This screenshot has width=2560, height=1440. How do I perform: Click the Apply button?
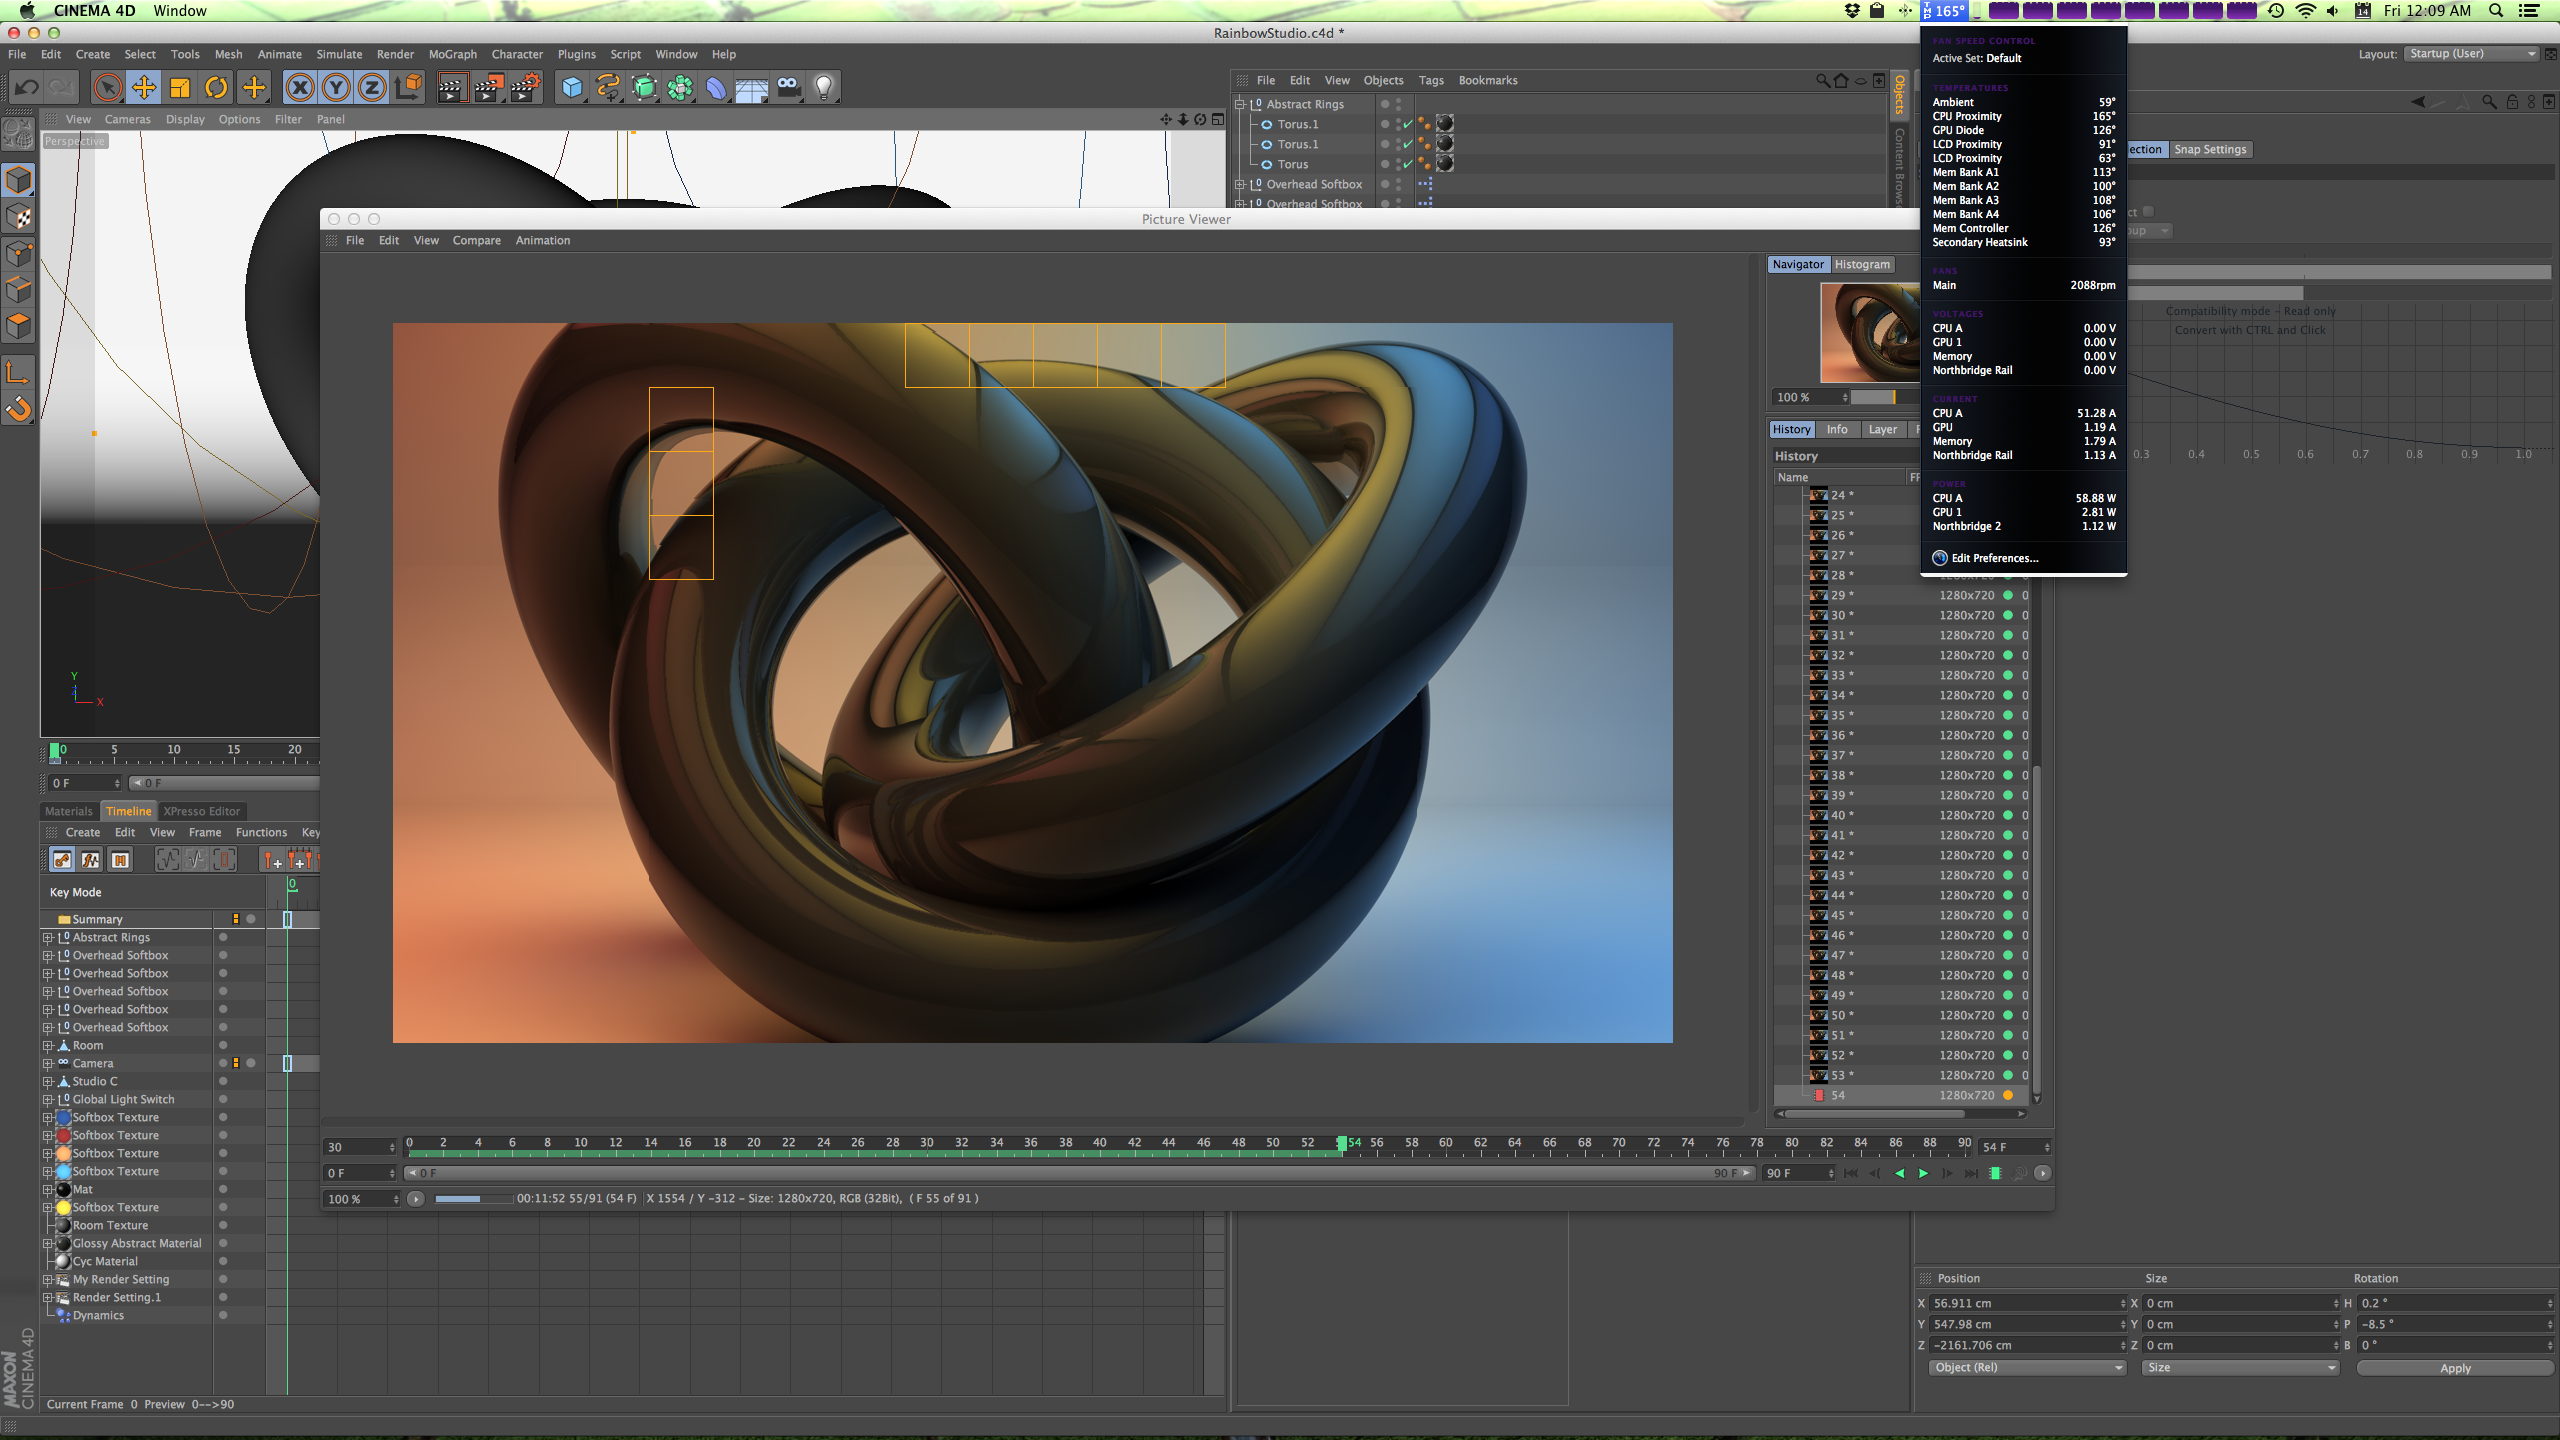pos(2454,1368)
